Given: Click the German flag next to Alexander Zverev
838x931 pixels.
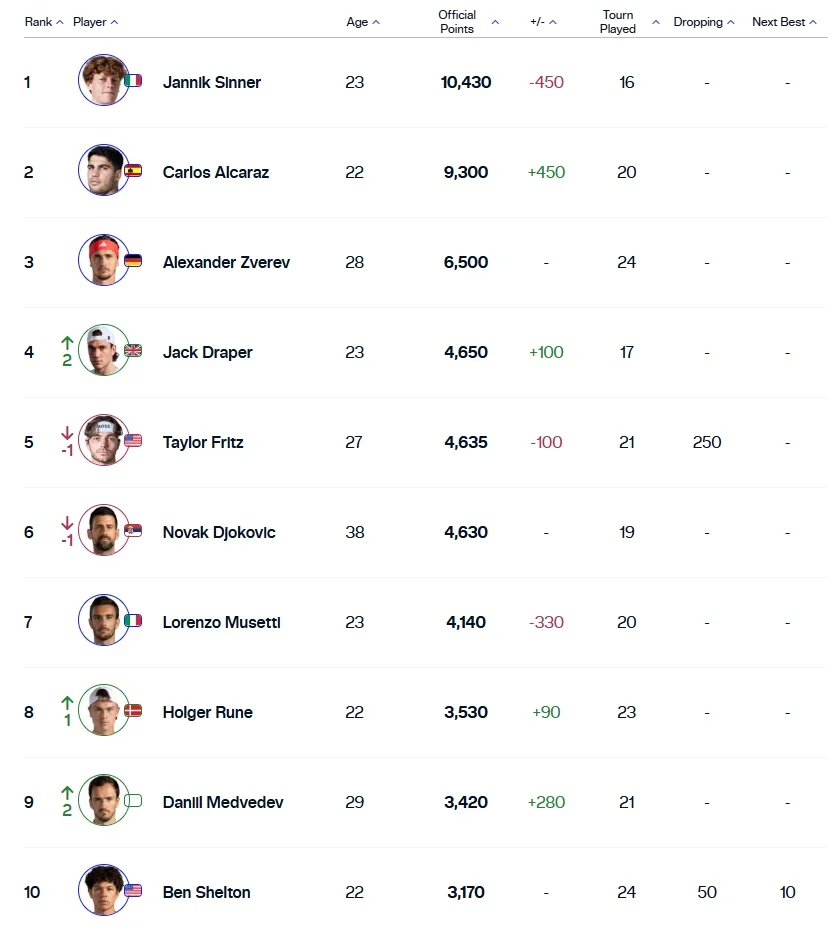Looking at the screenshot, I should [133, 261].
